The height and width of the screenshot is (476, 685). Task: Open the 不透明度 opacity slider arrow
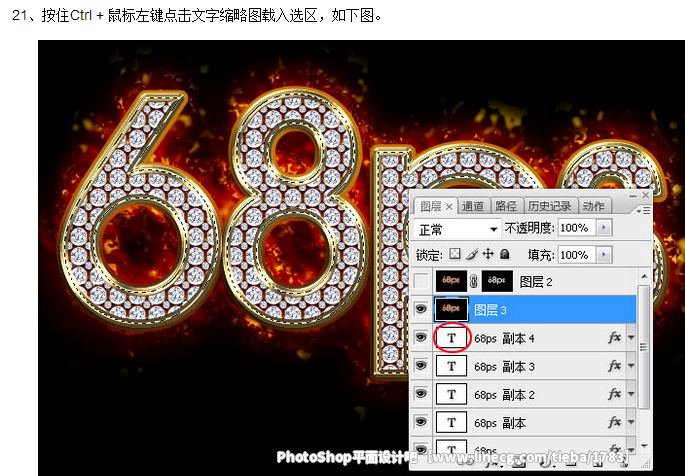point(601,229)
